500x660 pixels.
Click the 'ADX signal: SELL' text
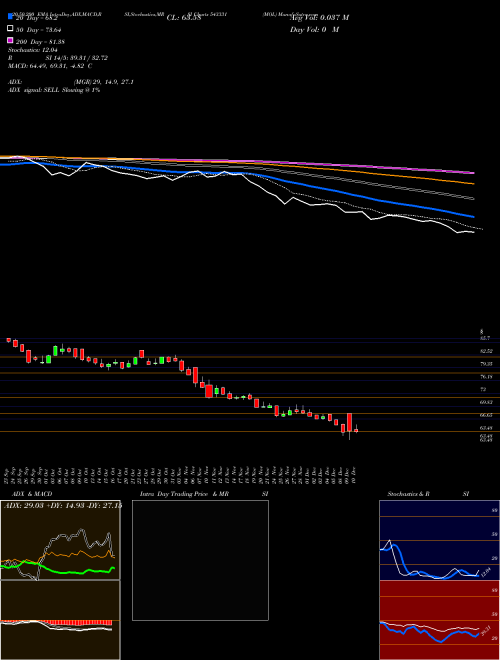pos(34,90)
